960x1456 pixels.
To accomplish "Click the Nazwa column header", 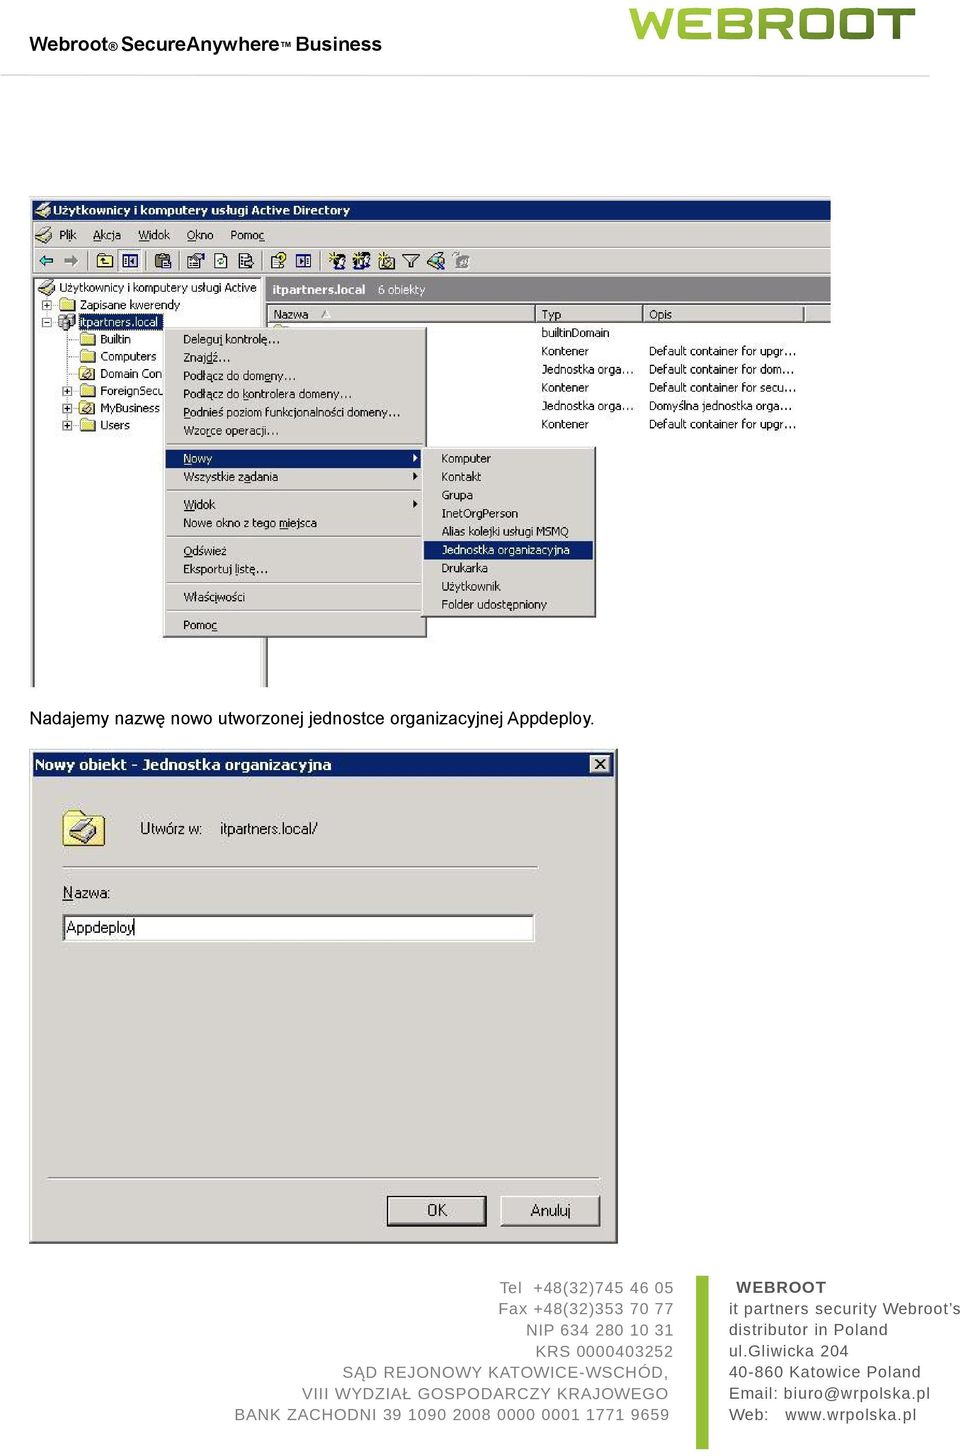I will 402,314.
